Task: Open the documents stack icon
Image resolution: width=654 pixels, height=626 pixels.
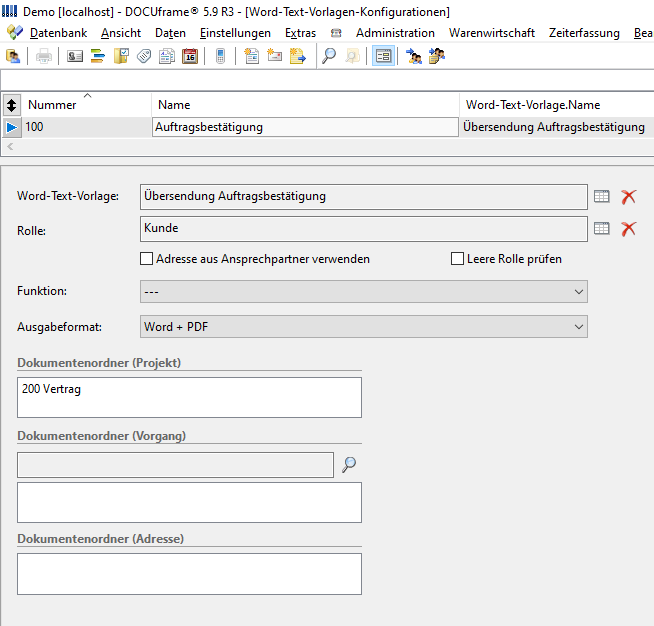Action: (x=167, y=56)
